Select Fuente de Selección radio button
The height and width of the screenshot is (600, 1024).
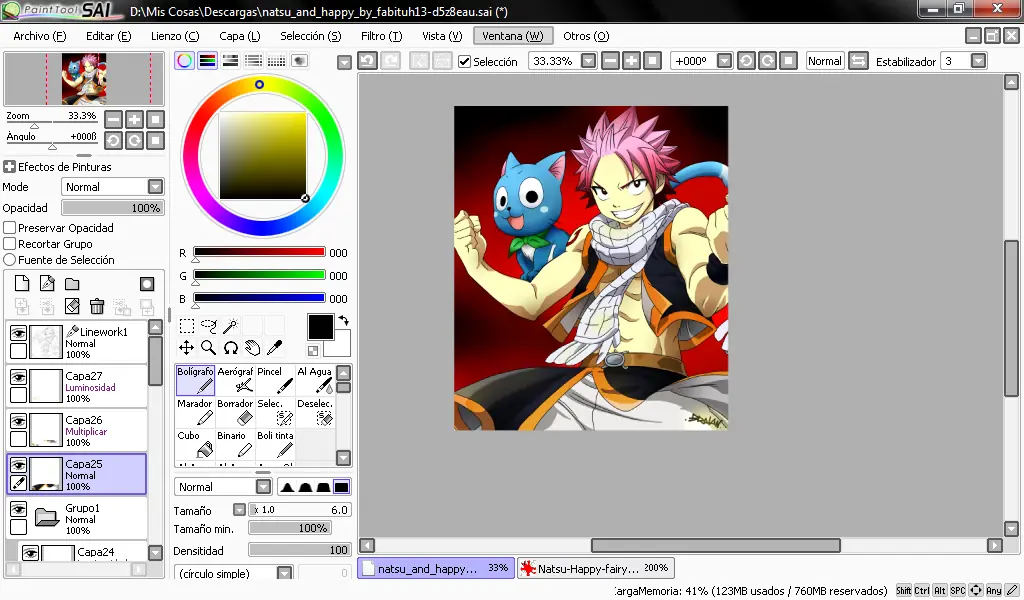pos(10,260)
